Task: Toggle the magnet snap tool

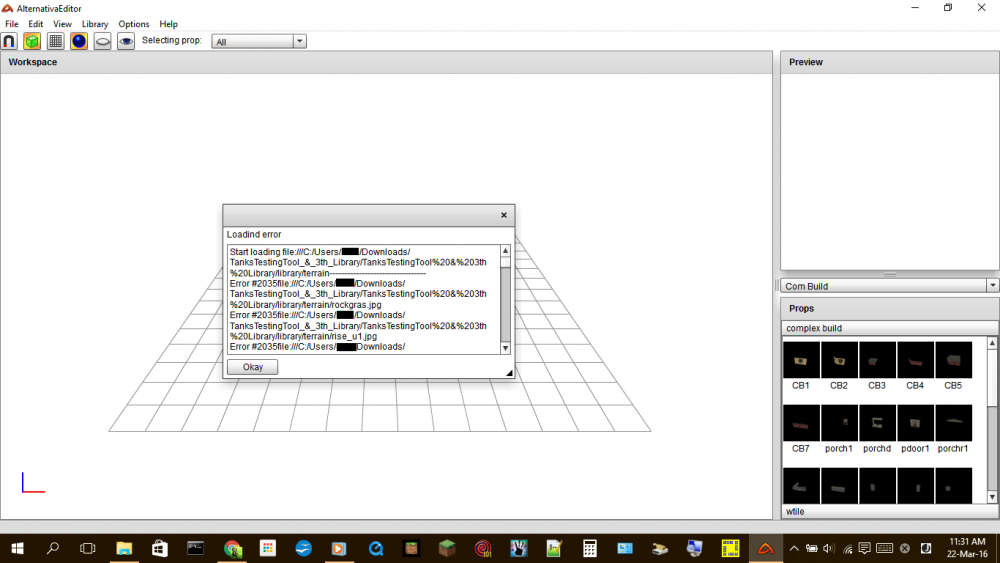Action: (9, 41)
